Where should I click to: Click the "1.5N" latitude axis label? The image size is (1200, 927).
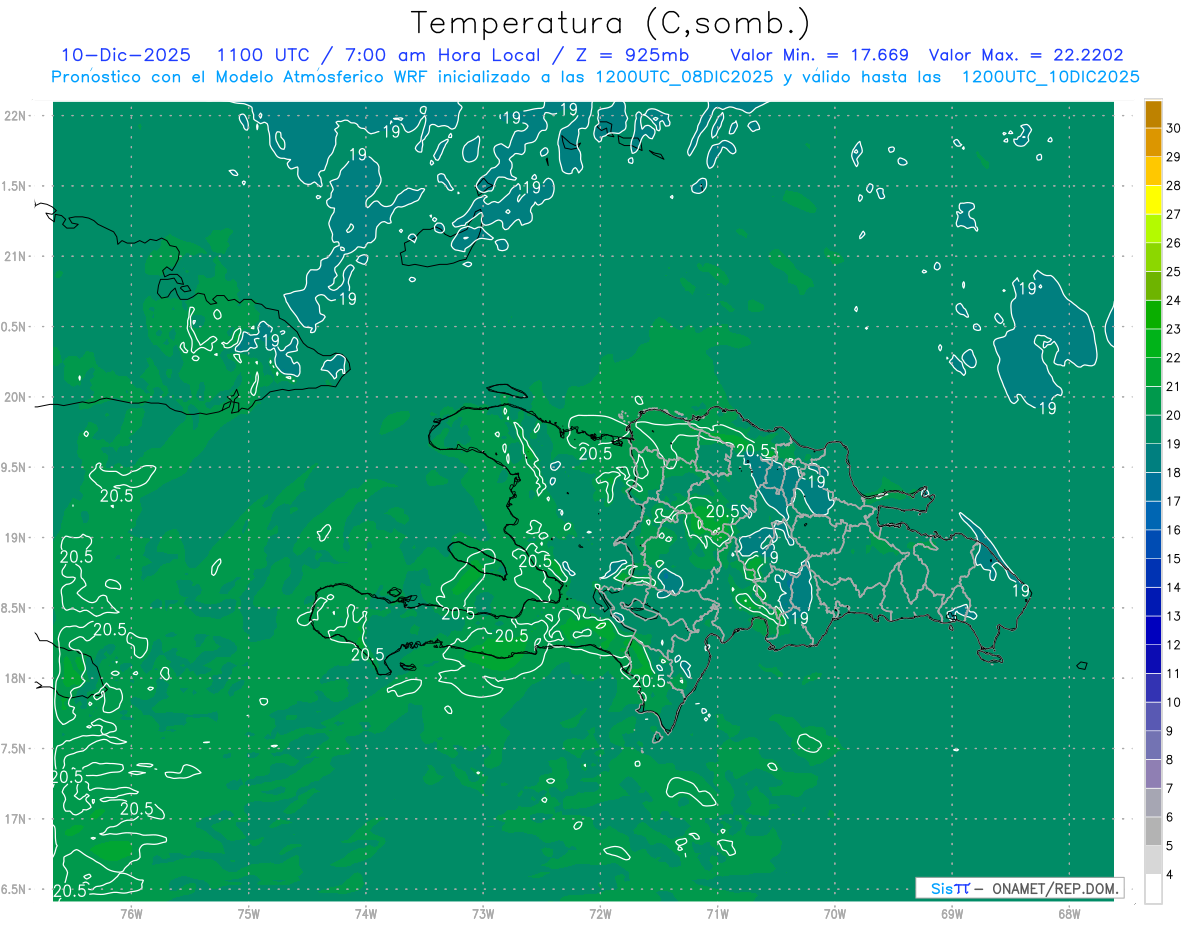(15, 186)
